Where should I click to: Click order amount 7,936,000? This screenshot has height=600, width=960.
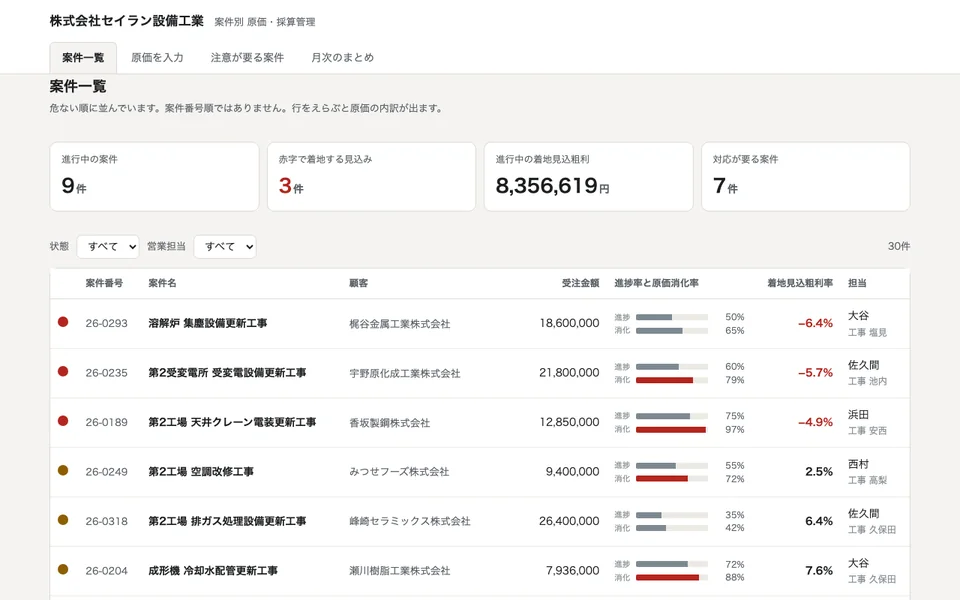tap(573, 571)
